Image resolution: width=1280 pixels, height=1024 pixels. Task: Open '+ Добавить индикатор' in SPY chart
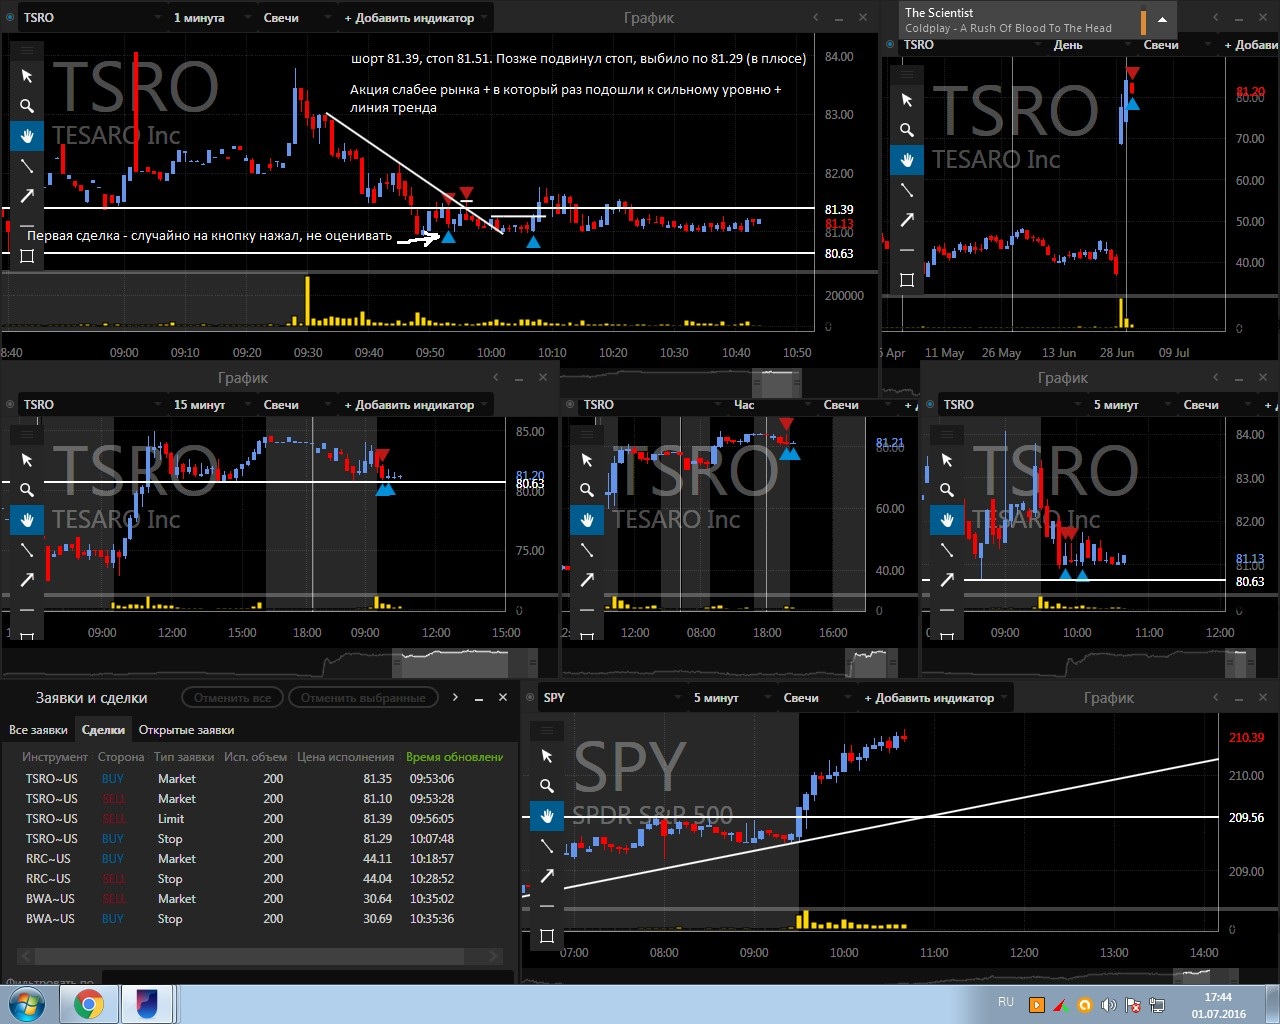pos(936,698)
